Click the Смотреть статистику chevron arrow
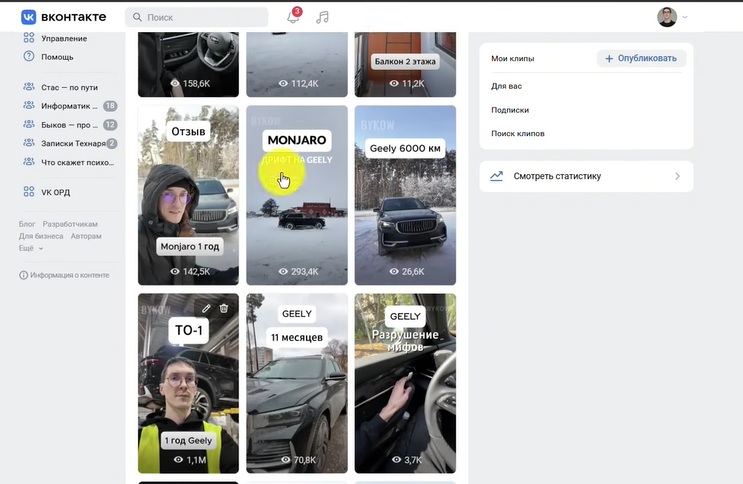Screen dimensions: 743x484 (x=678, y=176)
